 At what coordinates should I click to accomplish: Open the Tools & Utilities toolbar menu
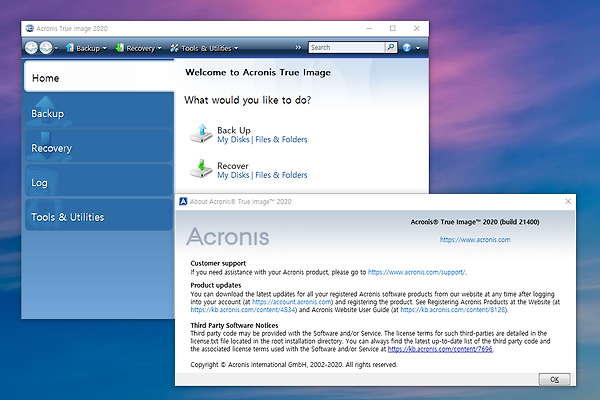coord(204,48)
